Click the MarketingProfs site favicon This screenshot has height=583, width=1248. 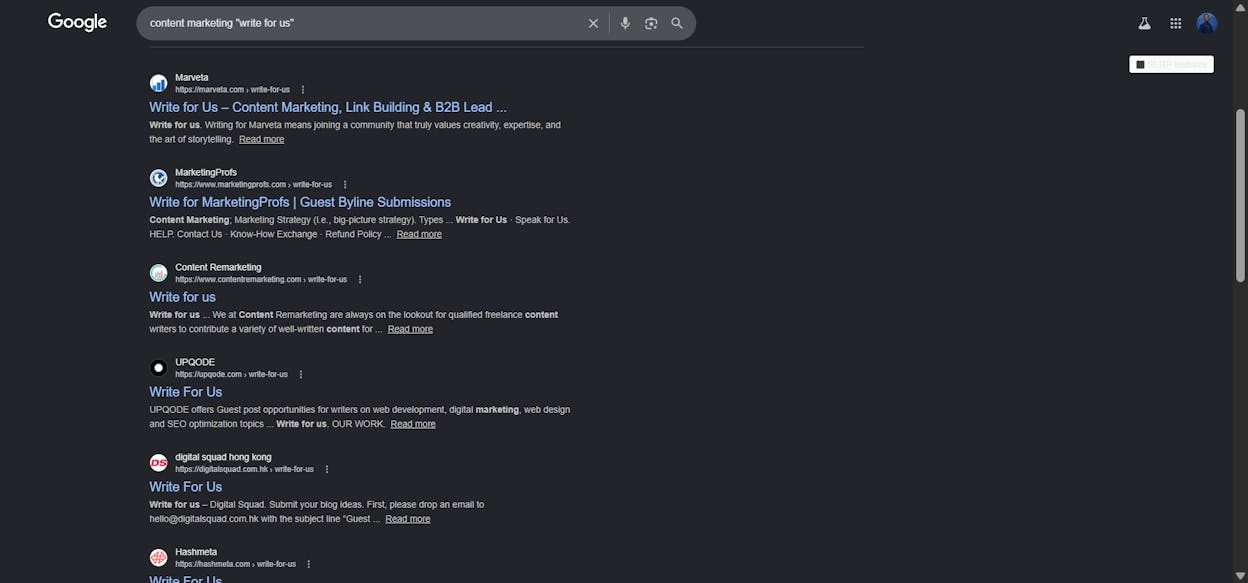pyautogui.click(x=158, y=178)
